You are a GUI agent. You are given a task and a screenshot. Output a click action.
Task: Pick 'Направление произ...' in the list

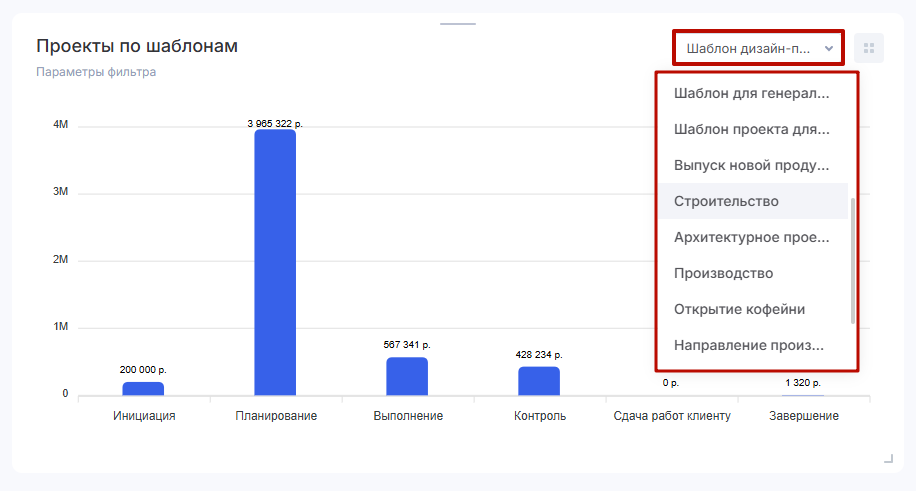click(x=752, y=345)
